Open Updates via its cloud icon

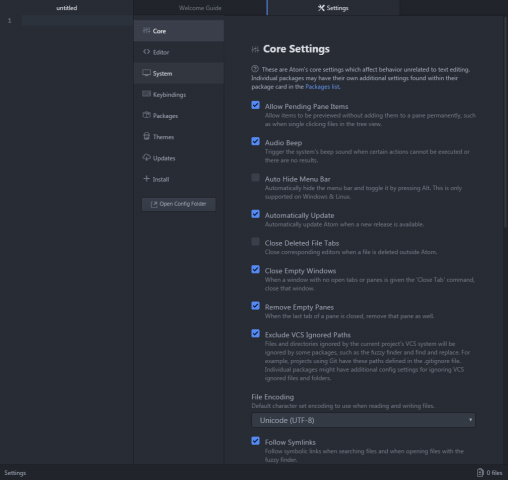[146, 157]
